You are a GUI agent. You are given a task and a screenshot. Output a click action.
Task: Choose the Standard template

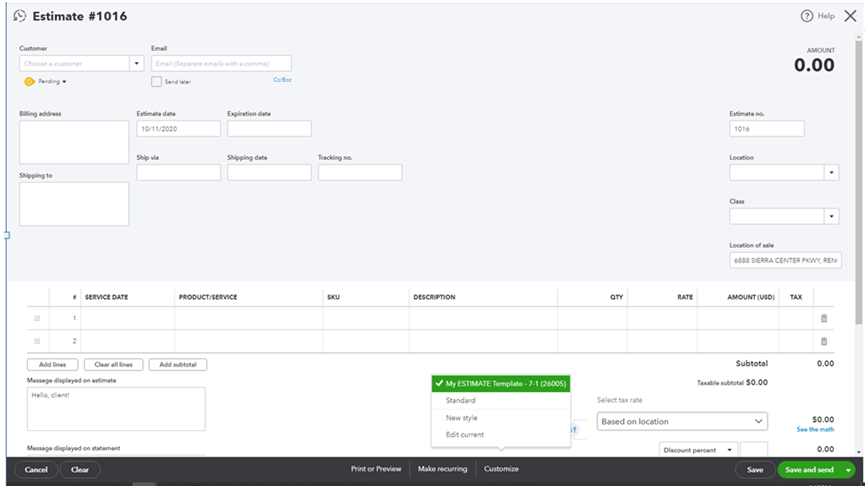click(461, 400)
